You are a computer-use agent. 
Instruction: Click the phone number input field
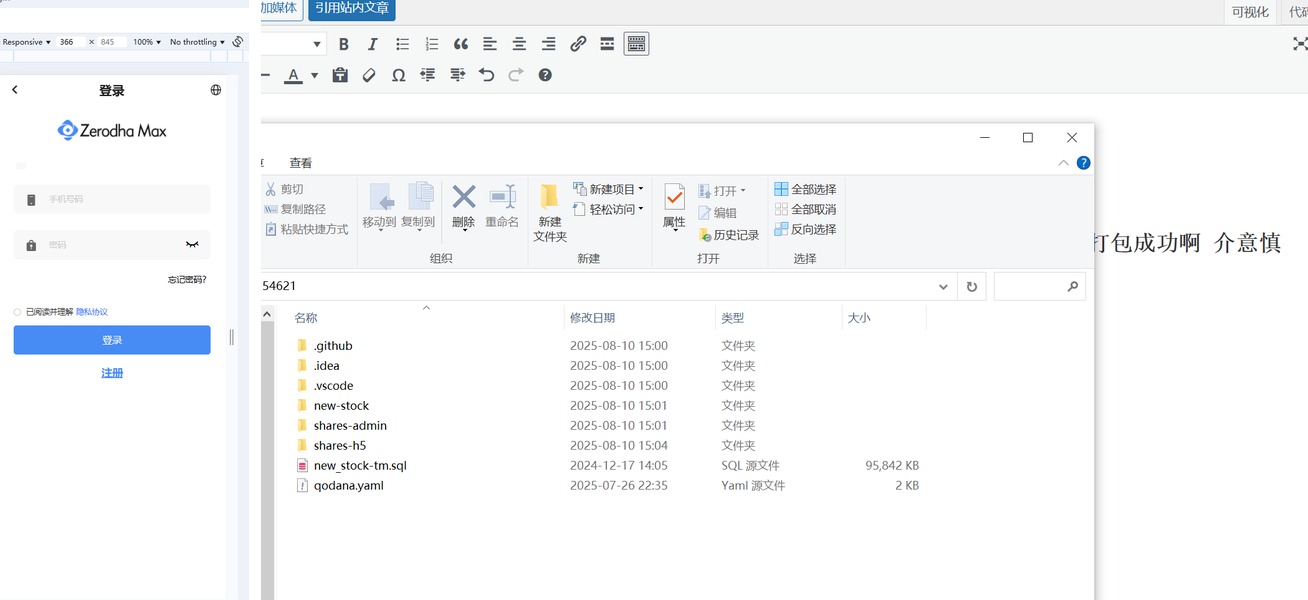click(112, 199)
